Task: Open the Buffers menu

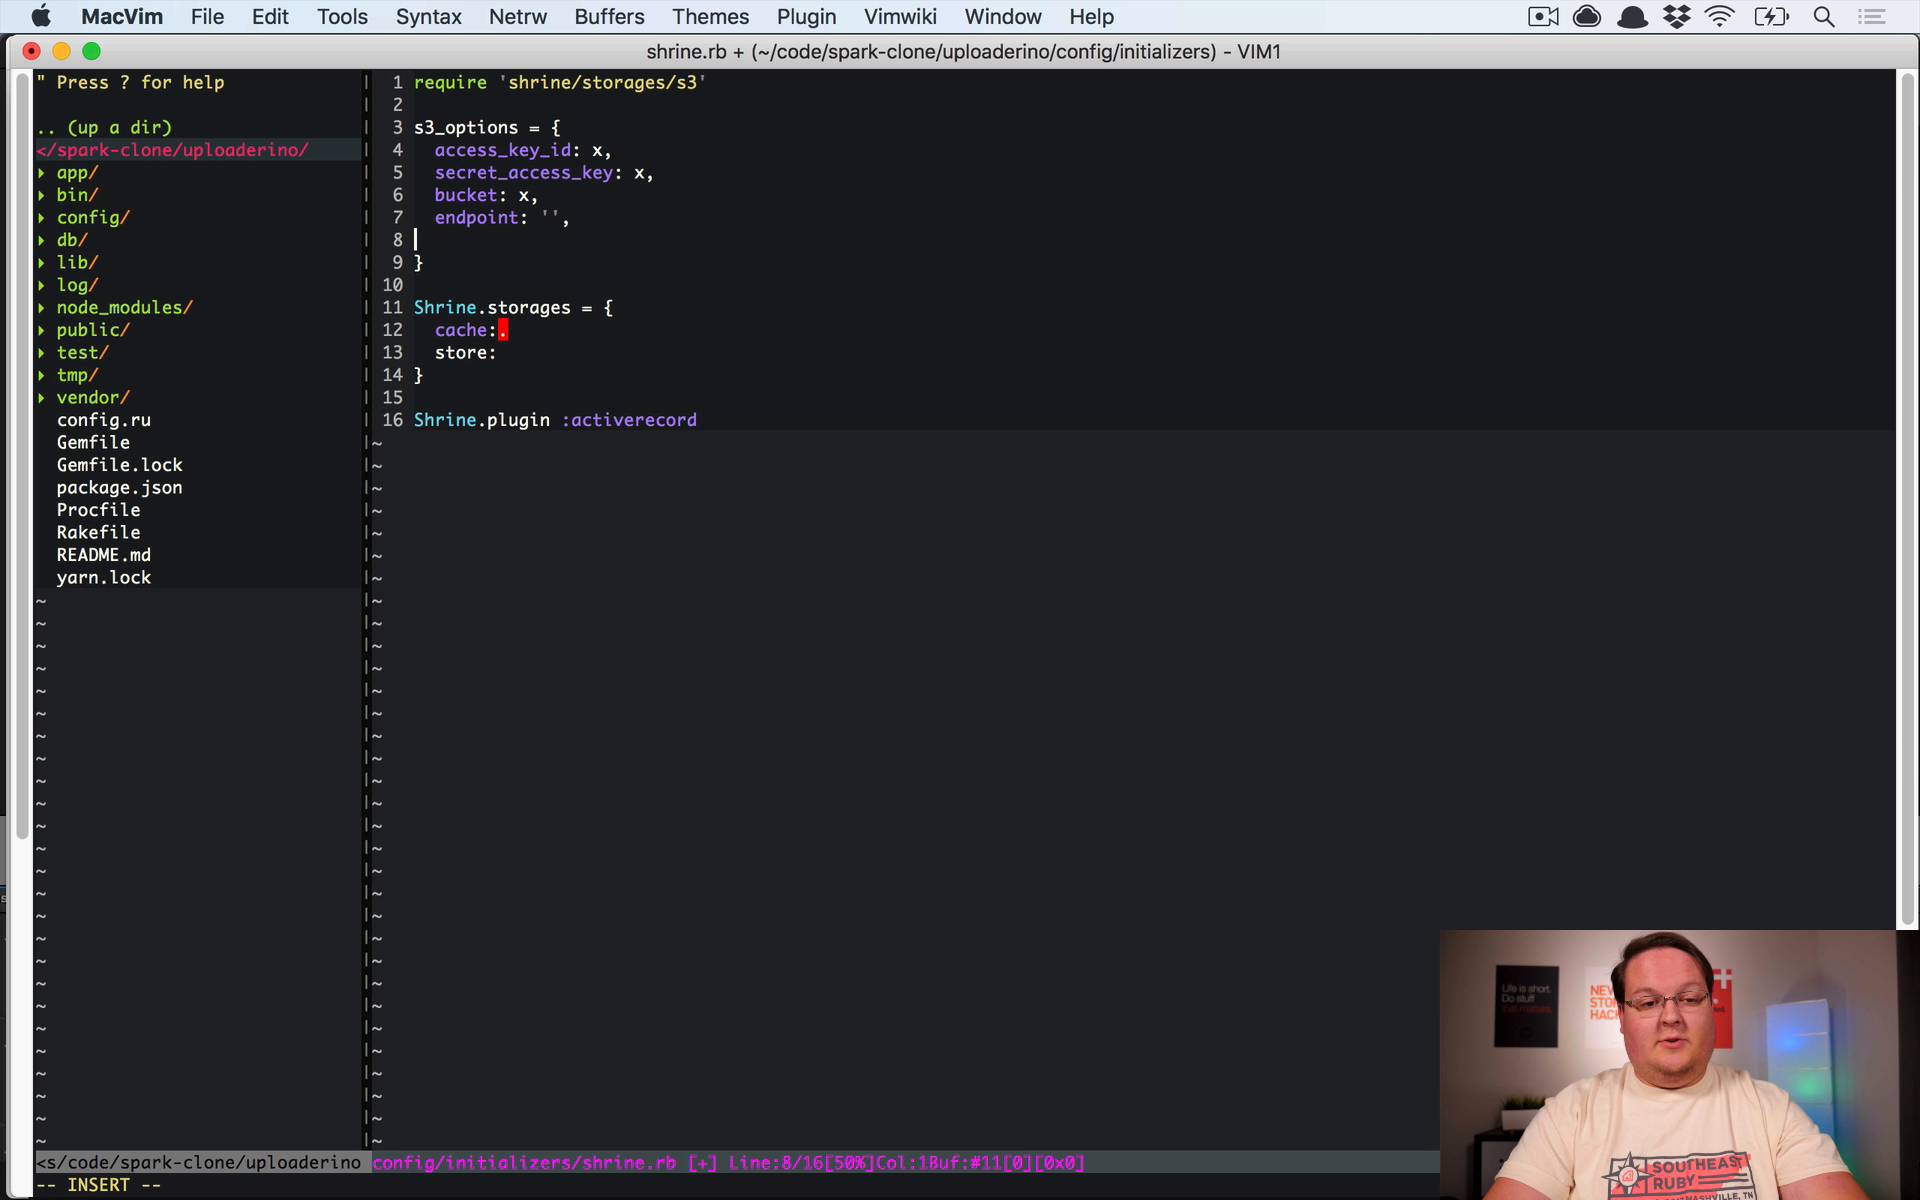Action: 609,16
